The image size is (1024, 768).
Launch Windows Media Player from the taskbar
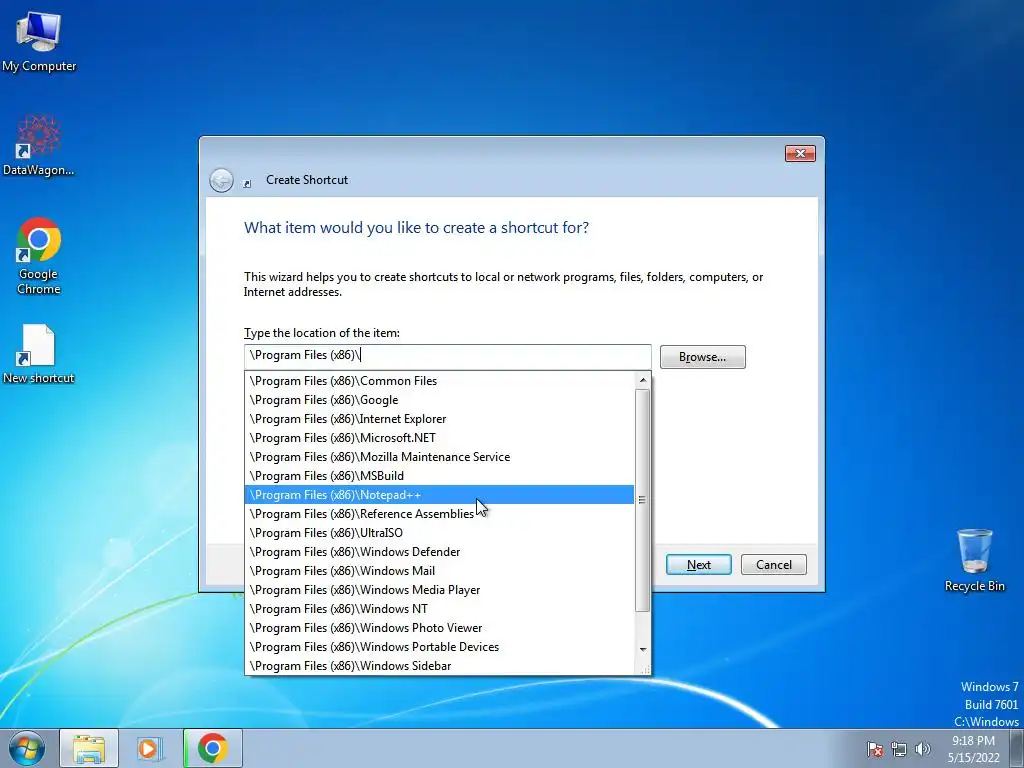pyautogui.click(x=150, y=748)
